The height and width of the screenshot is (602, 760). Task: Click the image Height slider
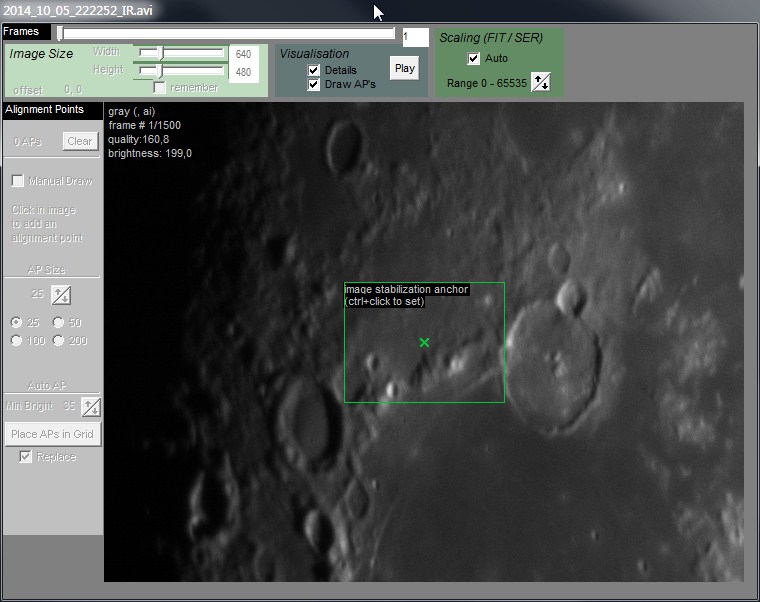[x=180, y=71]
